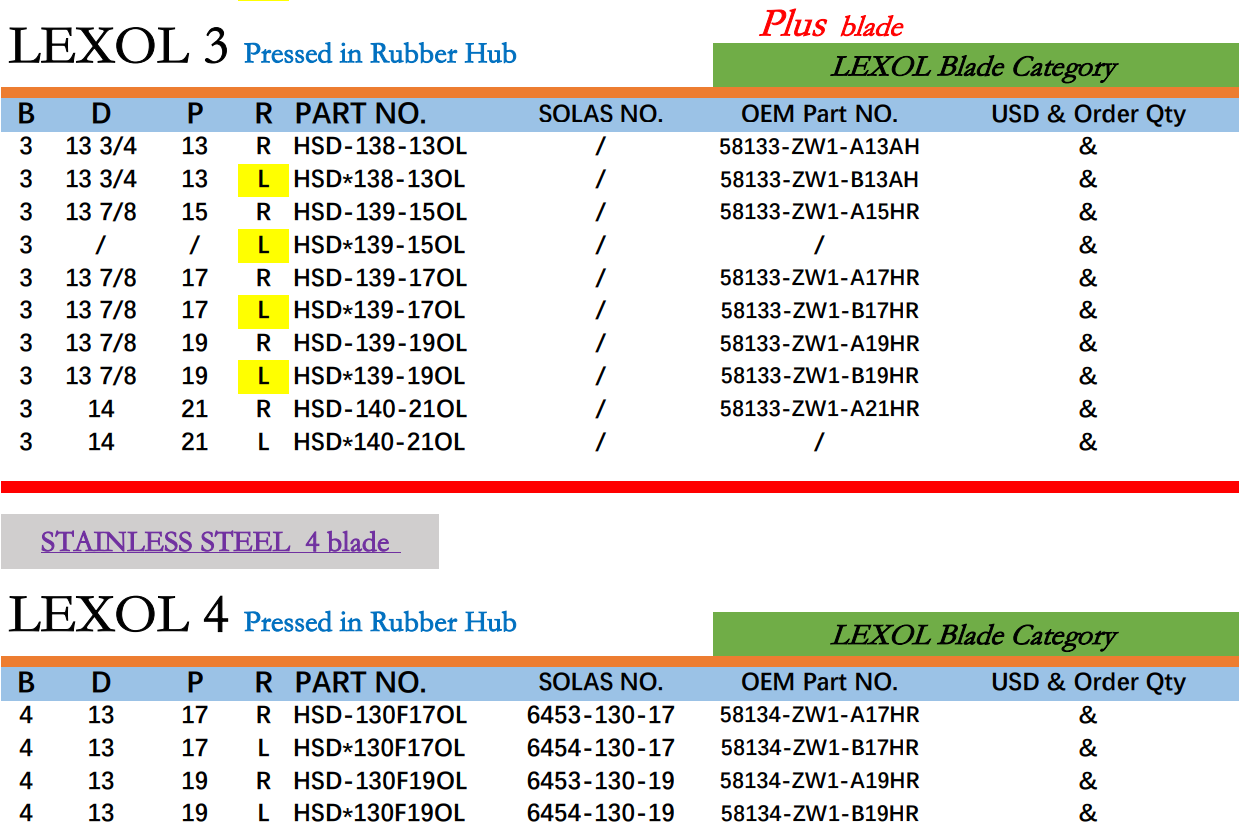Image resolution: width=1240 pixels, height=837 pixels.
Task: Select part number HSD*139-17OL
Action: click(380, 310)
